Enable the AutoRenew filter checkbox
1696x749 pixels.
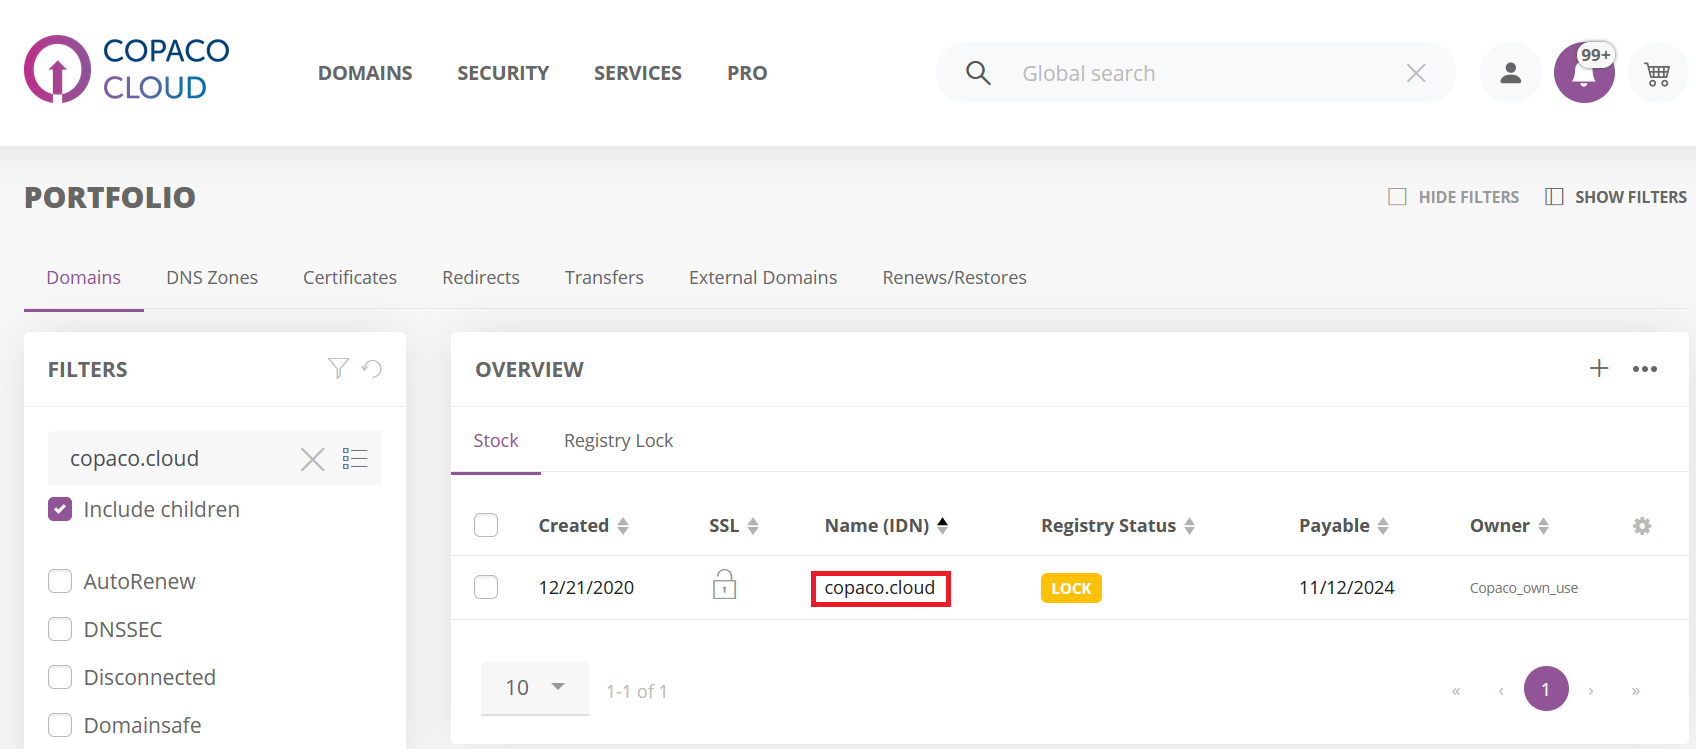[x=60, y=581]
